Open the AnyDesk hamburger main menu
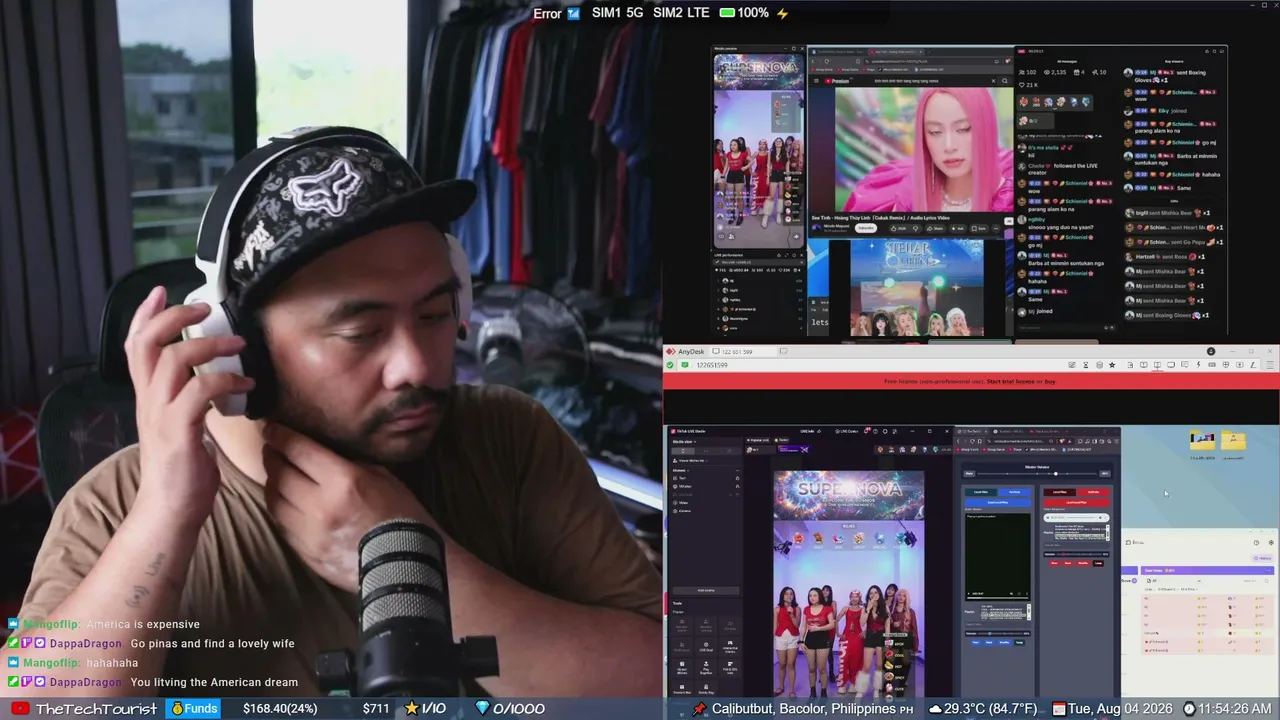The width and height of the screenshot is (1280, 720). pos(1271,365)
